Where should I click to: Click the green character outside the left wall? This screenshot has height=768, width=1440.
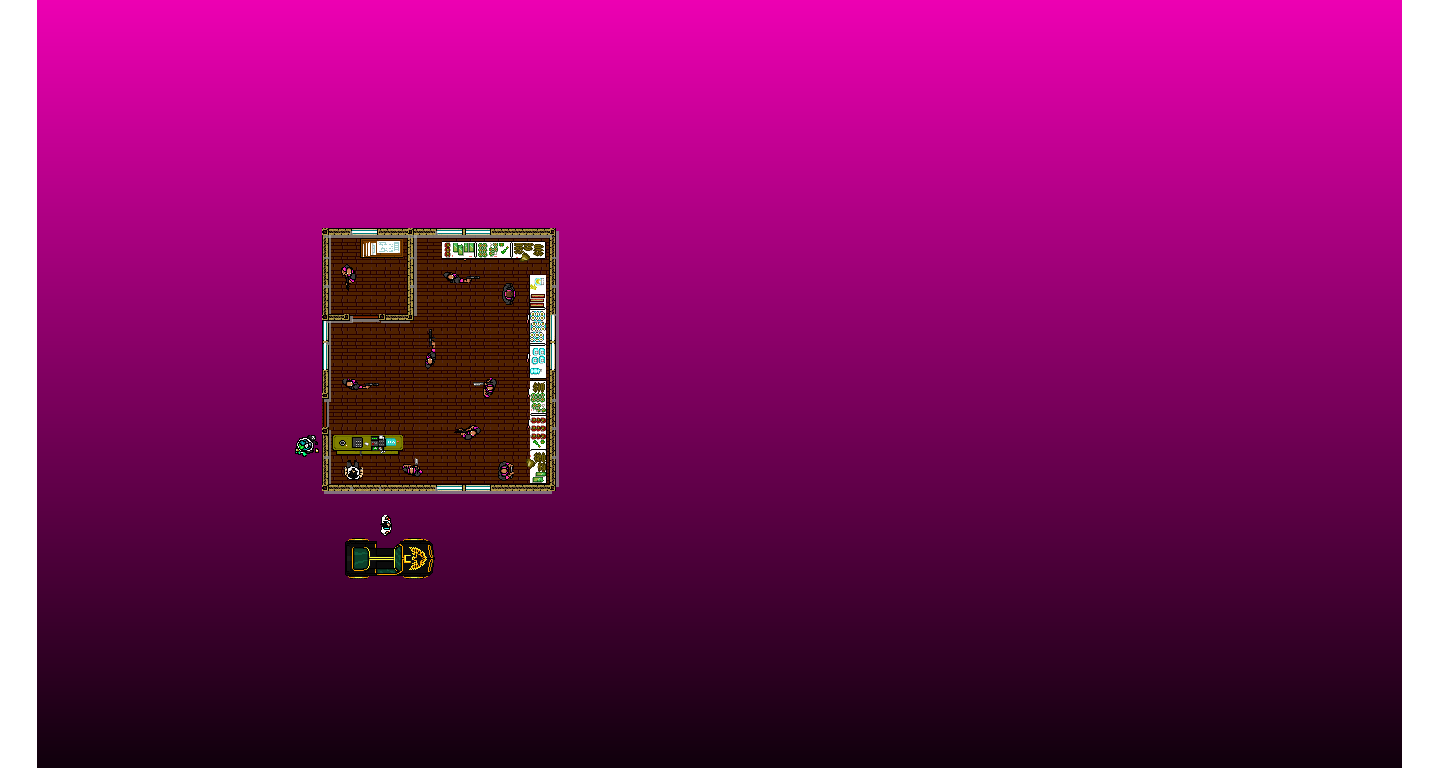[306, 446]
